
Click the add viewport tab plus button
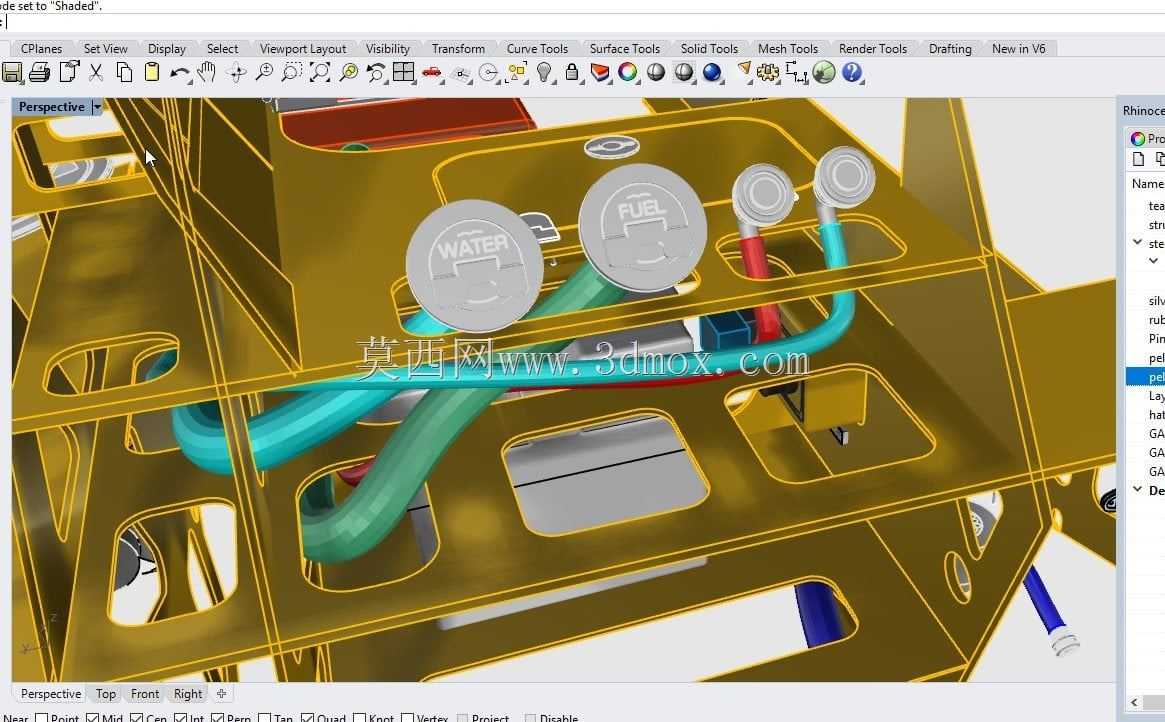221,694
